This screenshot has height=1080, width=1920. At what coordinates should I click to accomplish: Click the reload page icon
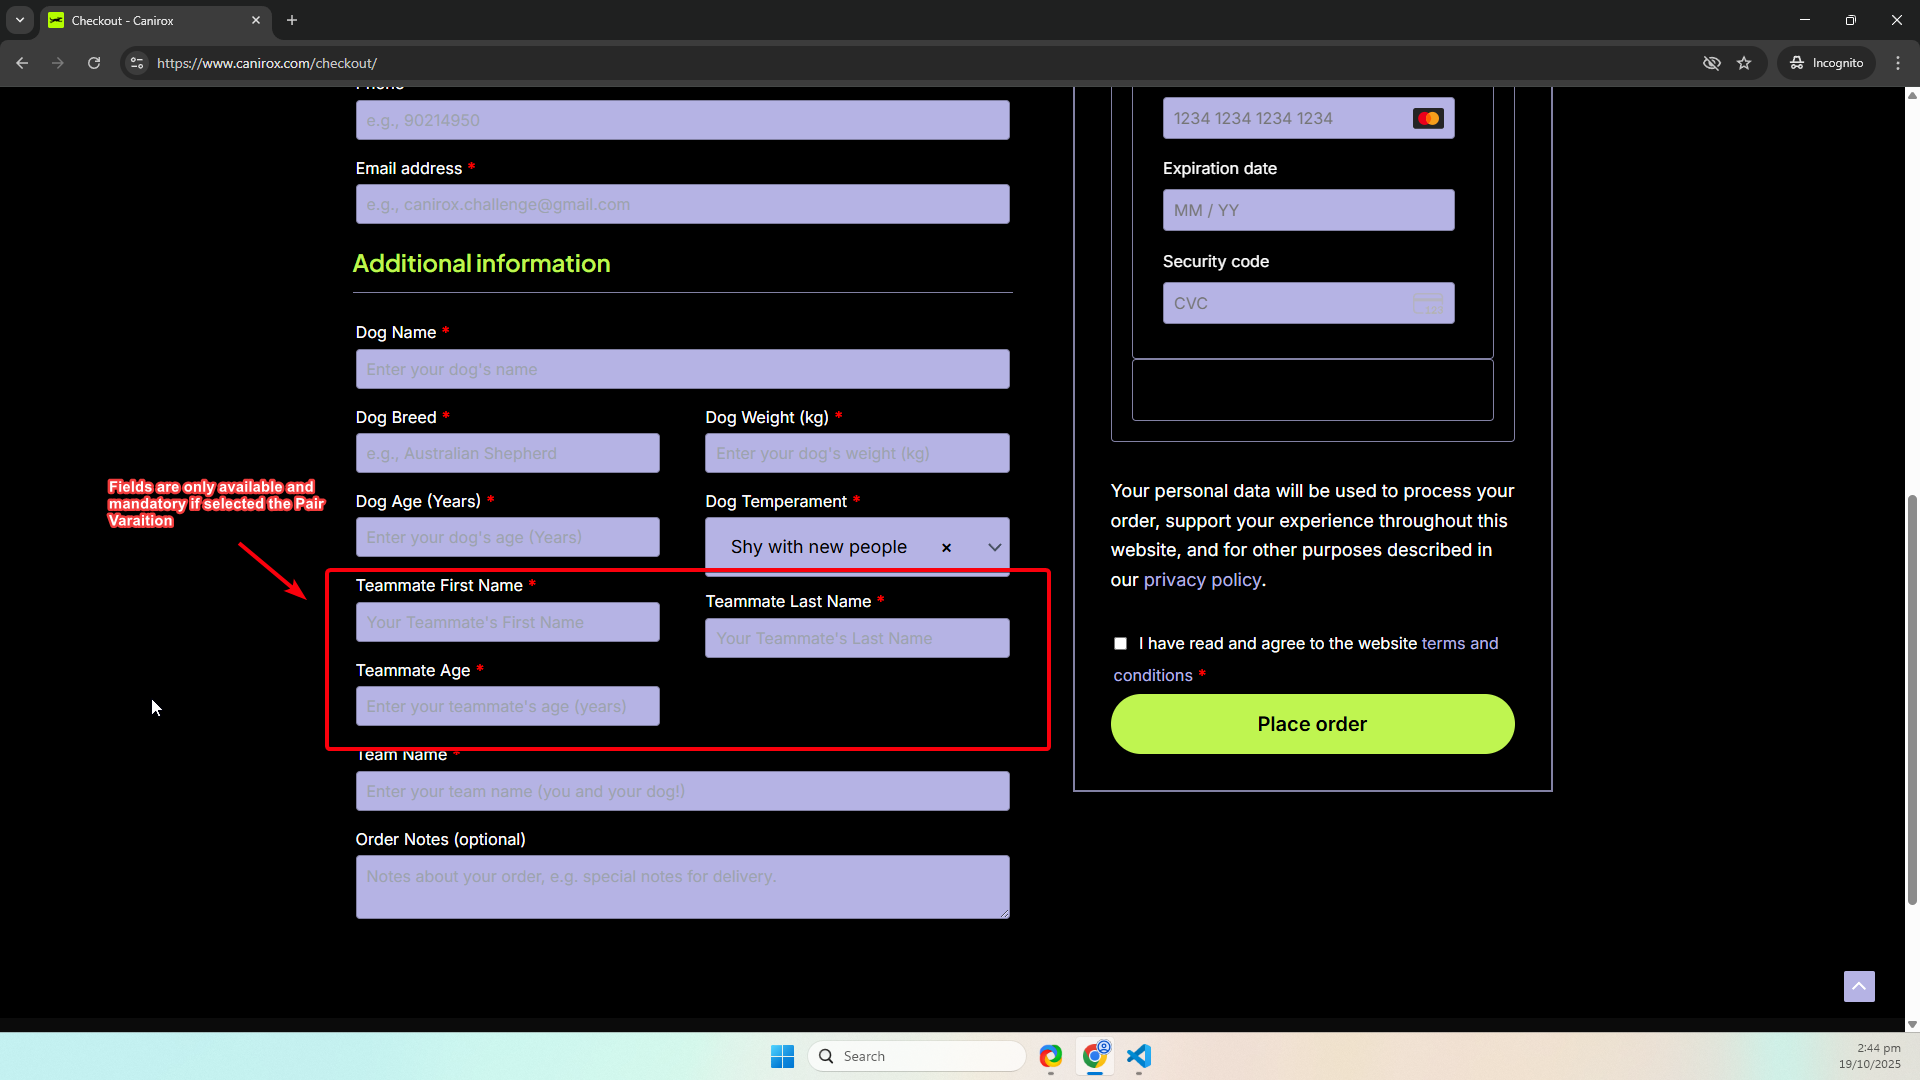94,63
